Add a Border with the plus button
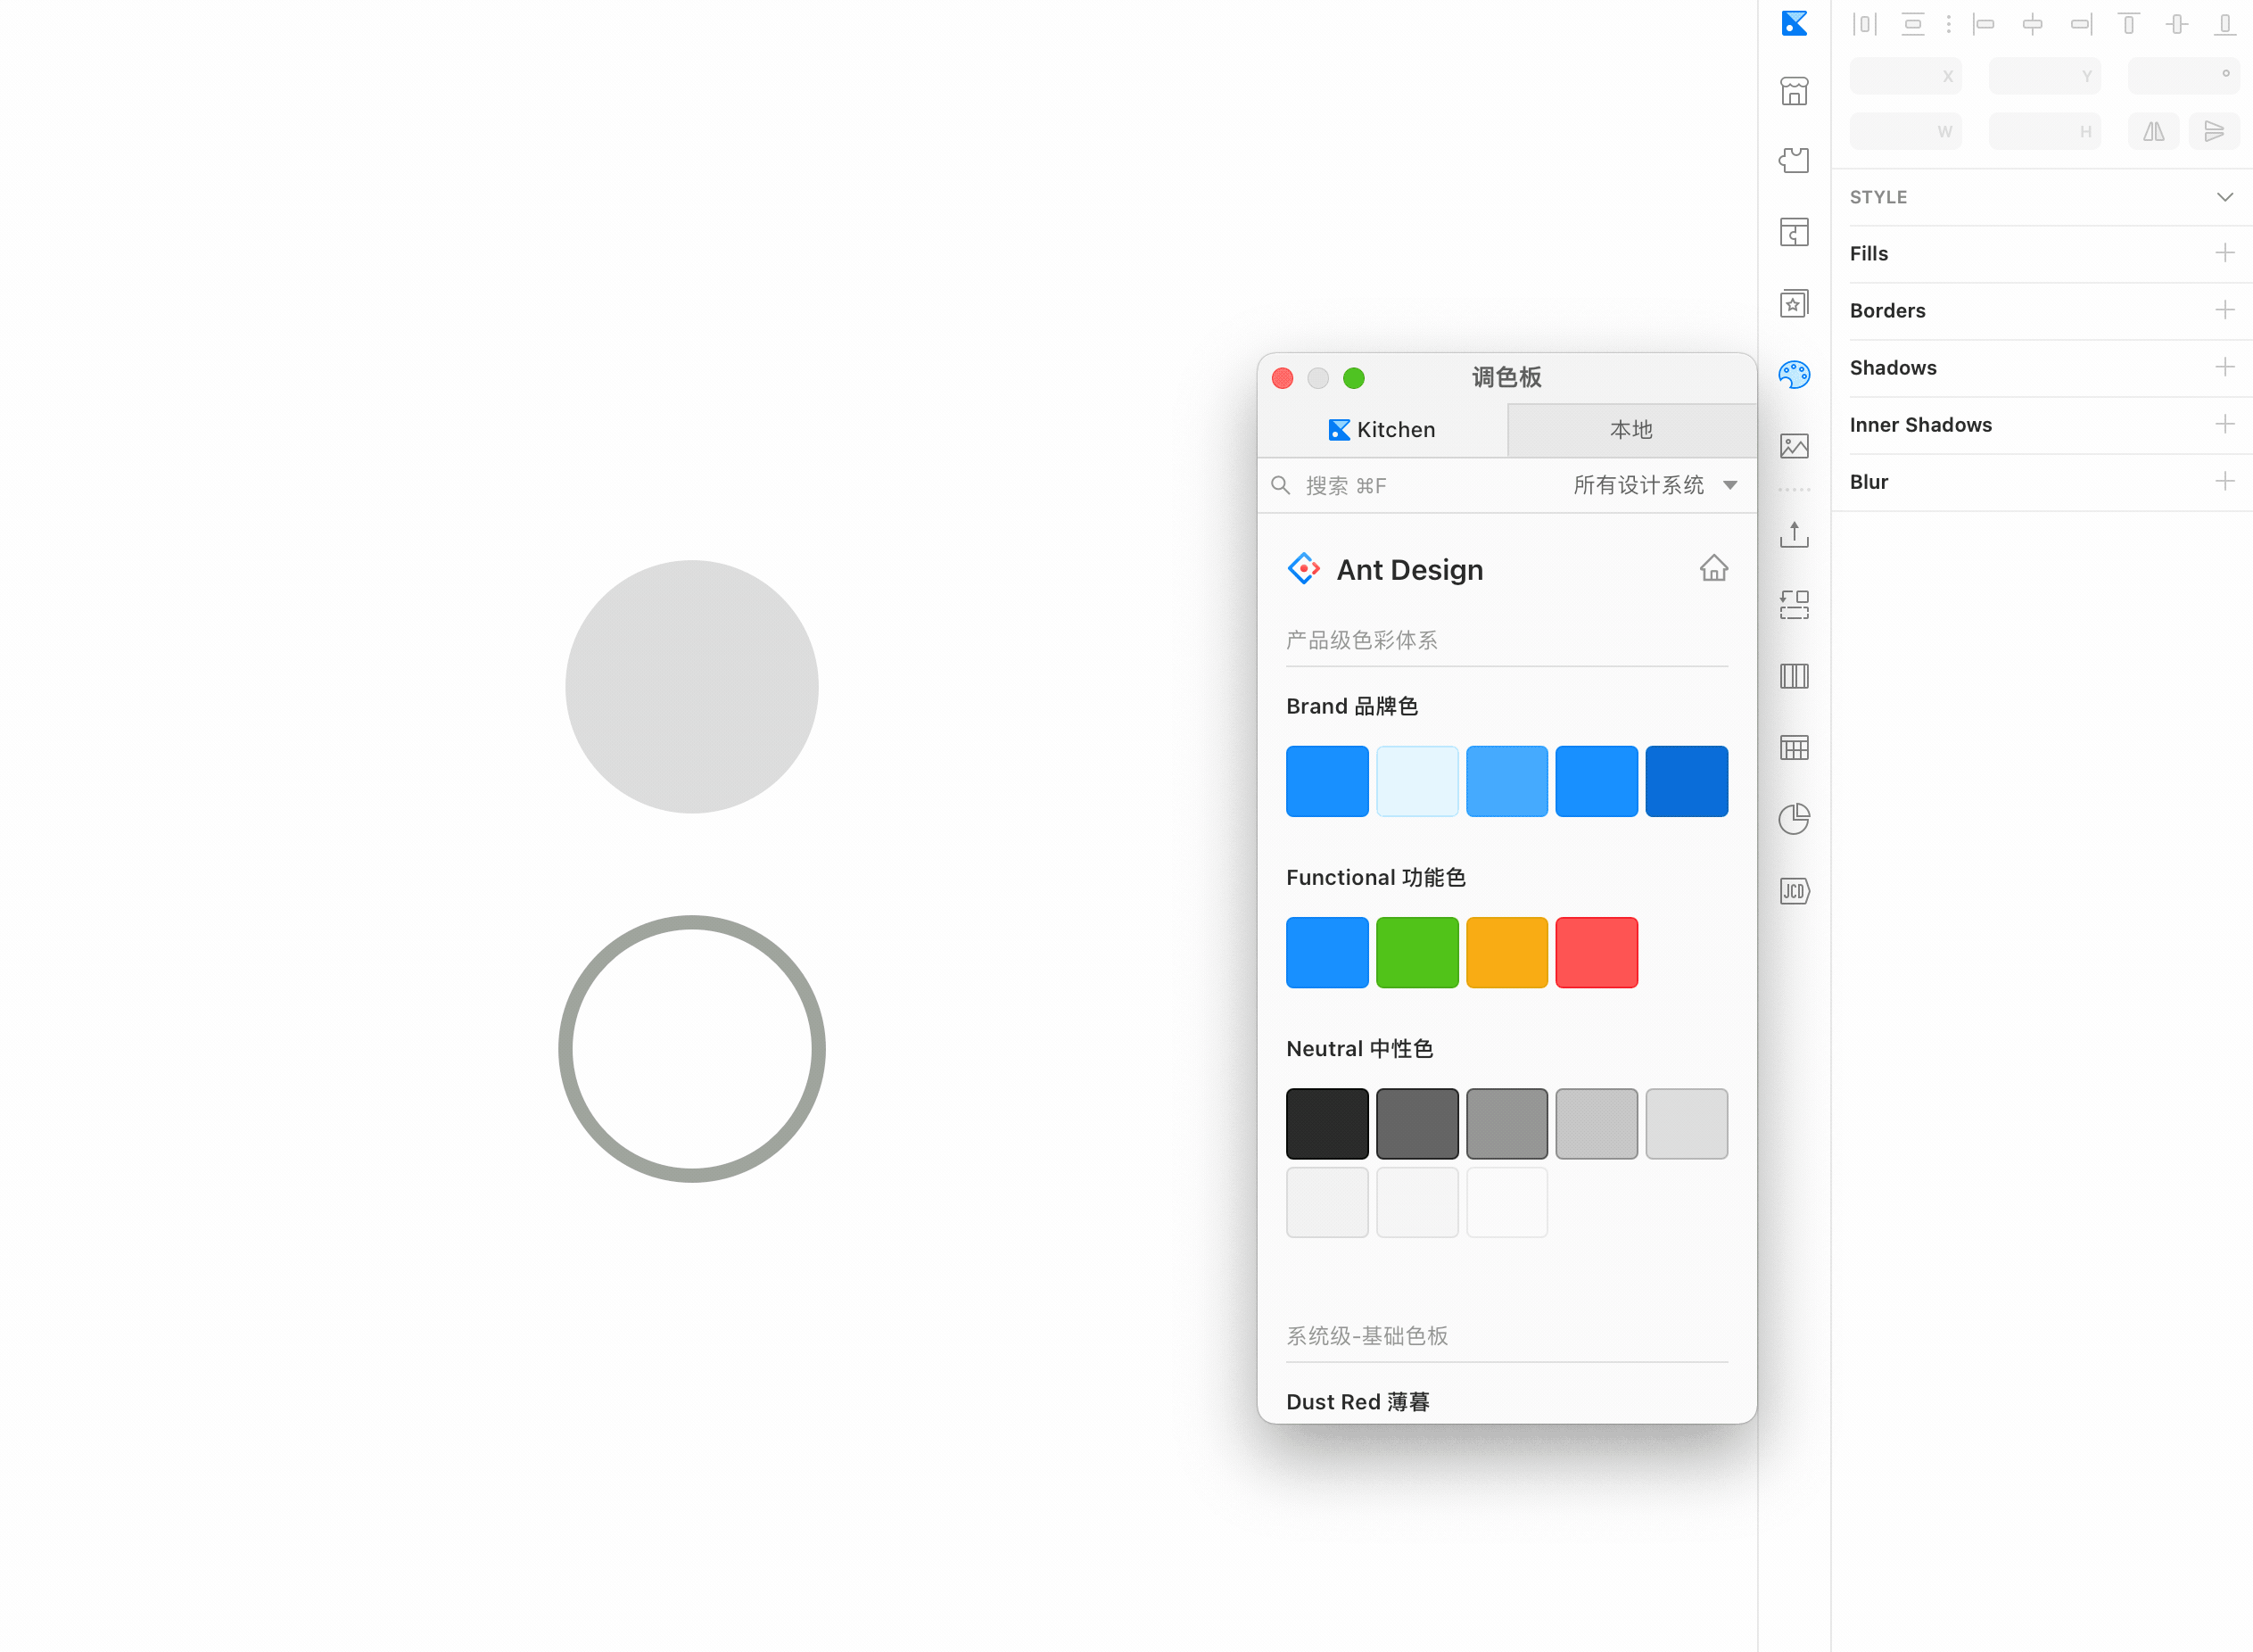The width and height of the screenshot is (2253, 1652). [x=2224, y=310]
